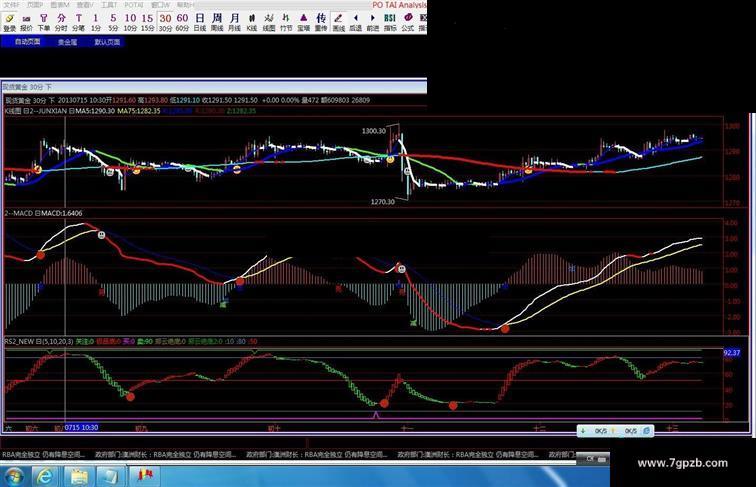Toggle the 30分 timeframe button
The width and height of the screenshot is (756, 487).
(x=165, y=21)
